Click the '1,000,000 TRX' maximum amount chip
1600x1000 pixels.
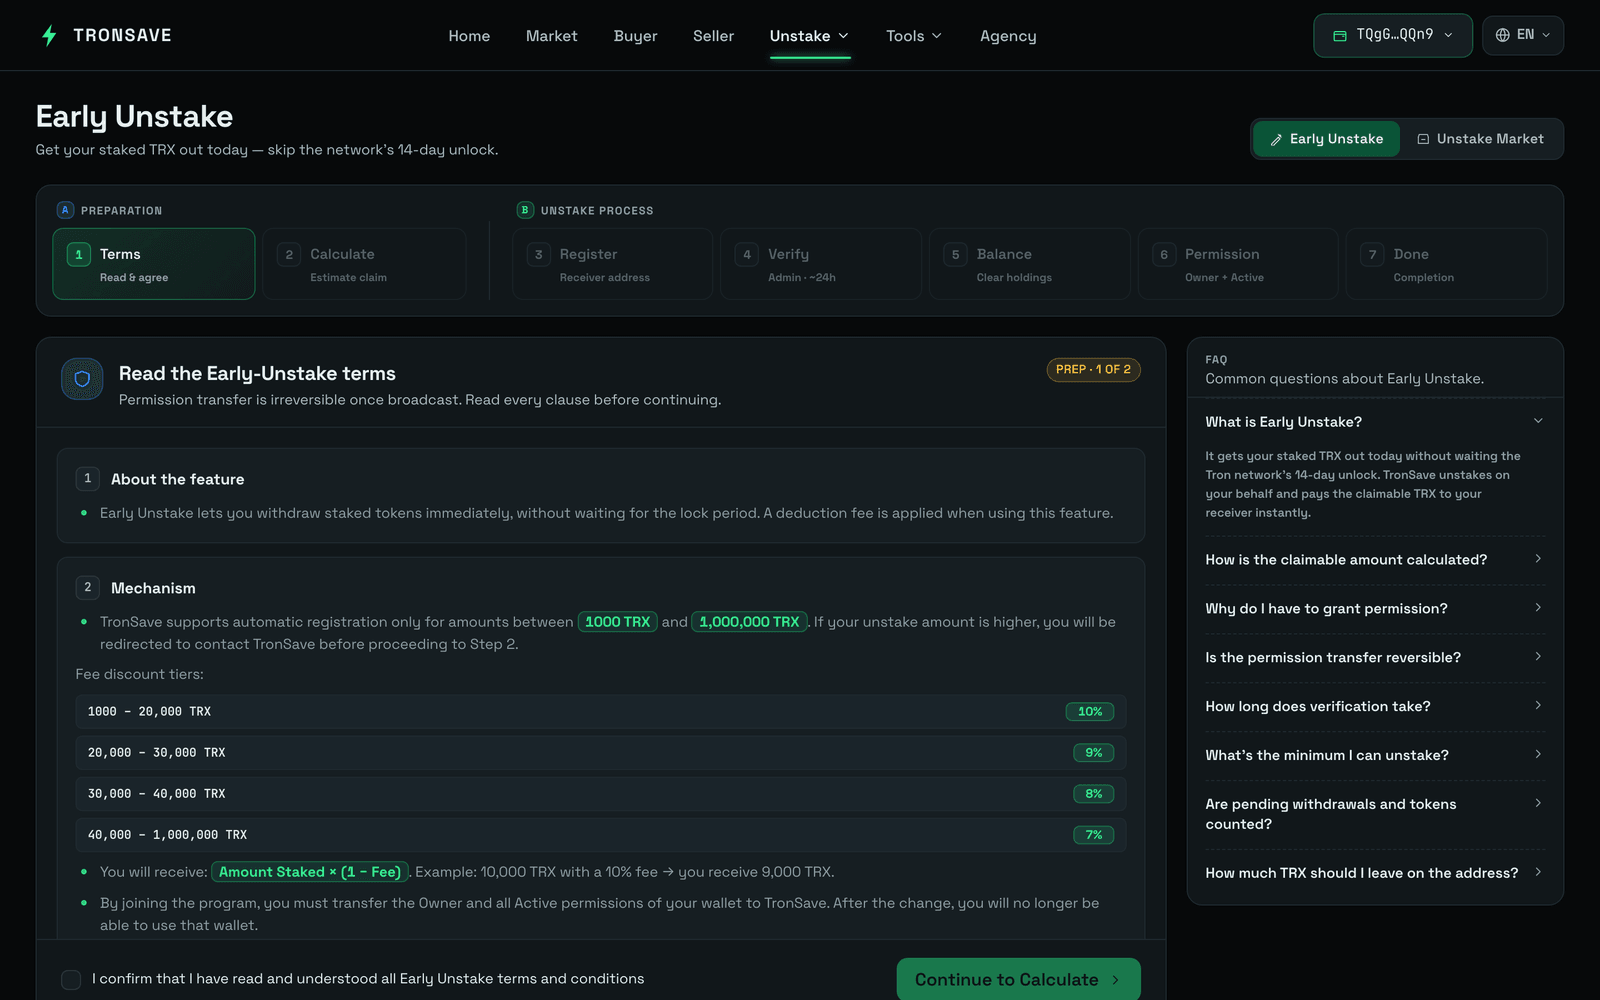(749, 622)
